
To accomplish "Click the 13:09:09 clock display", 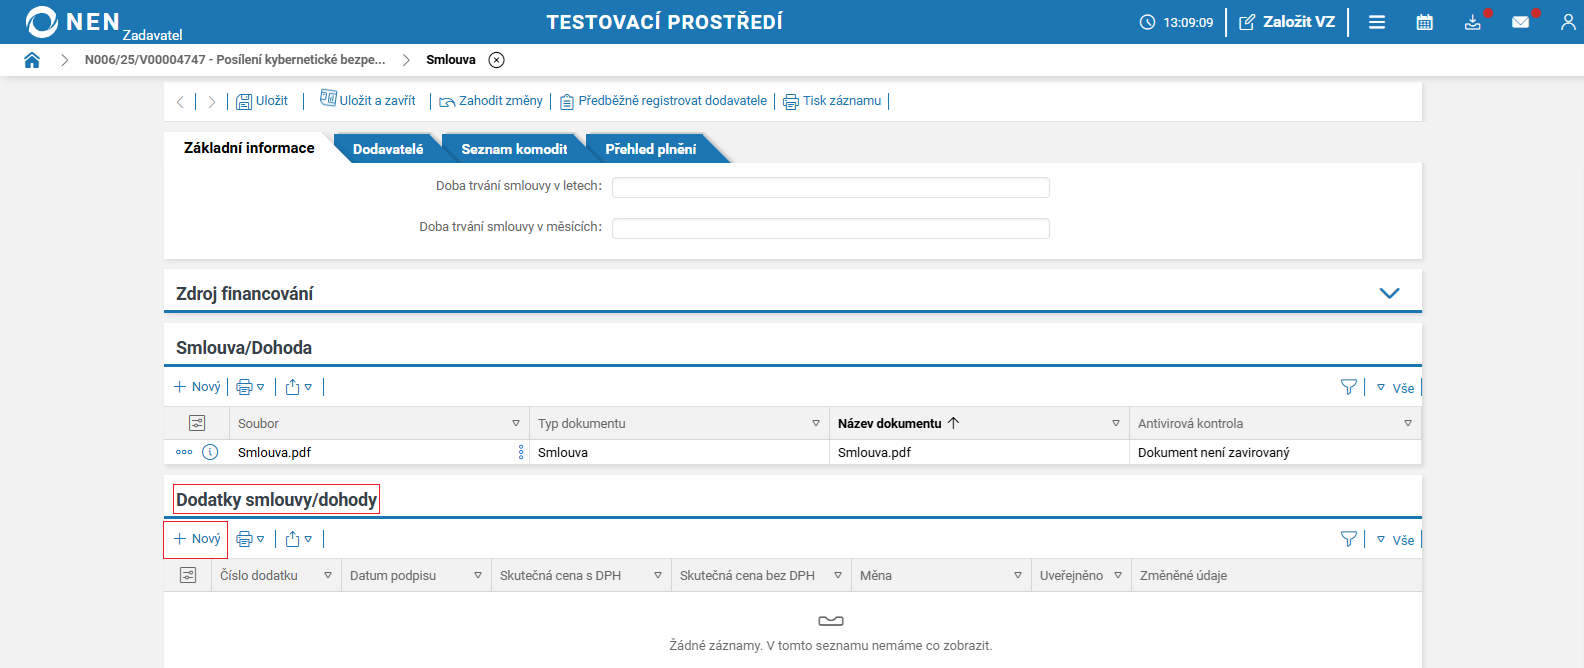I will 1177,22.
